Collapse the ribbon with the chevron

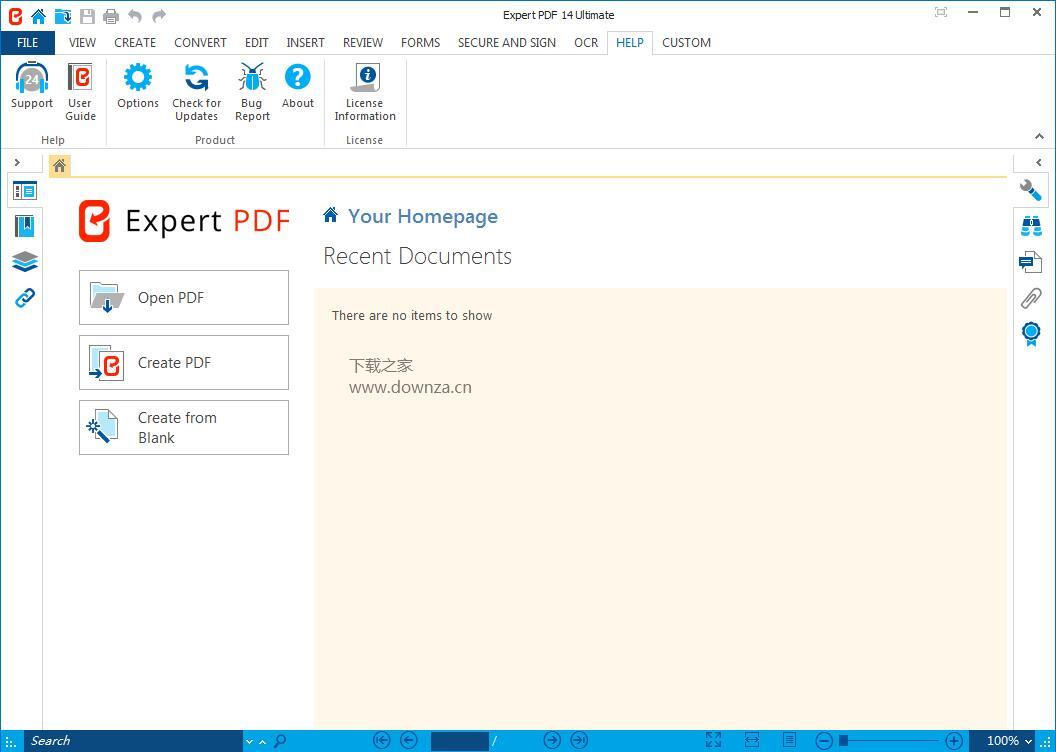click(x=1039, y=137)
